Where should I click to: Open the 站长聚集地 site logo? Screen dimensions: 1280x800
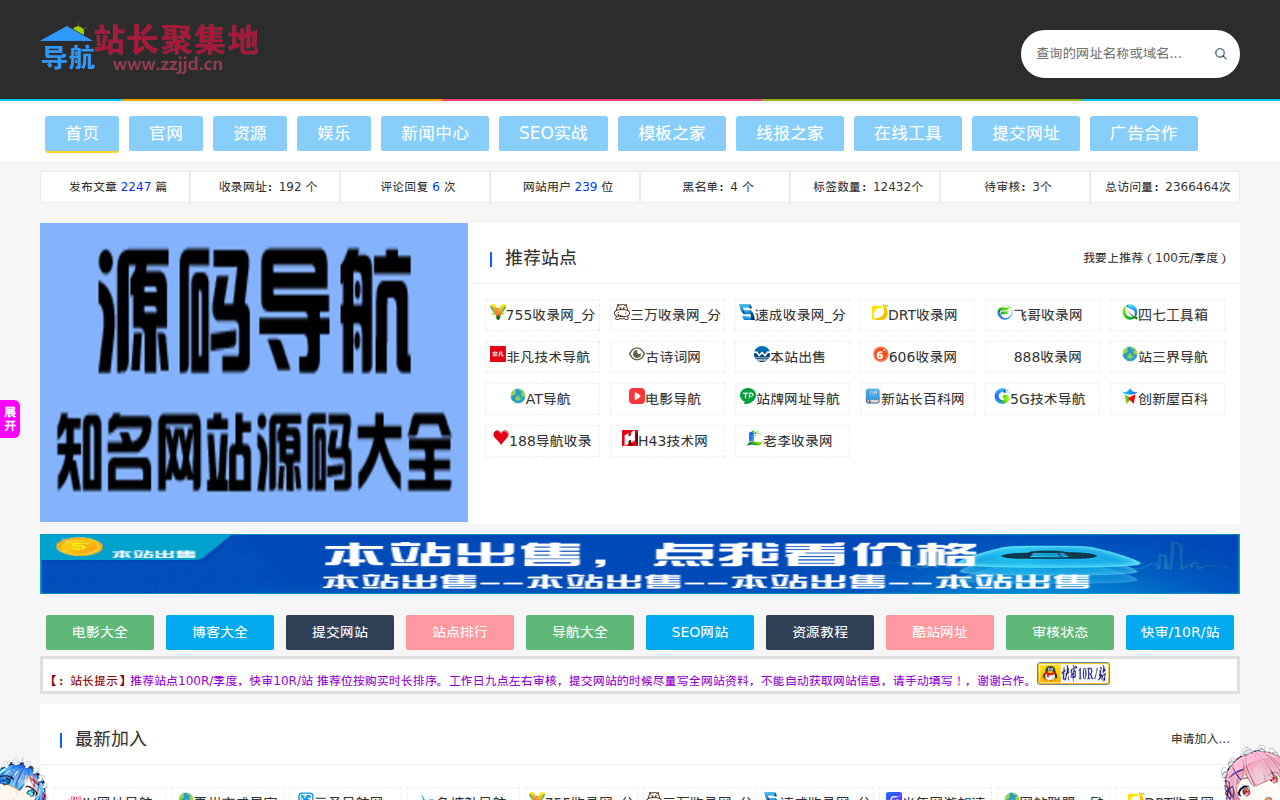click(149, 48)
